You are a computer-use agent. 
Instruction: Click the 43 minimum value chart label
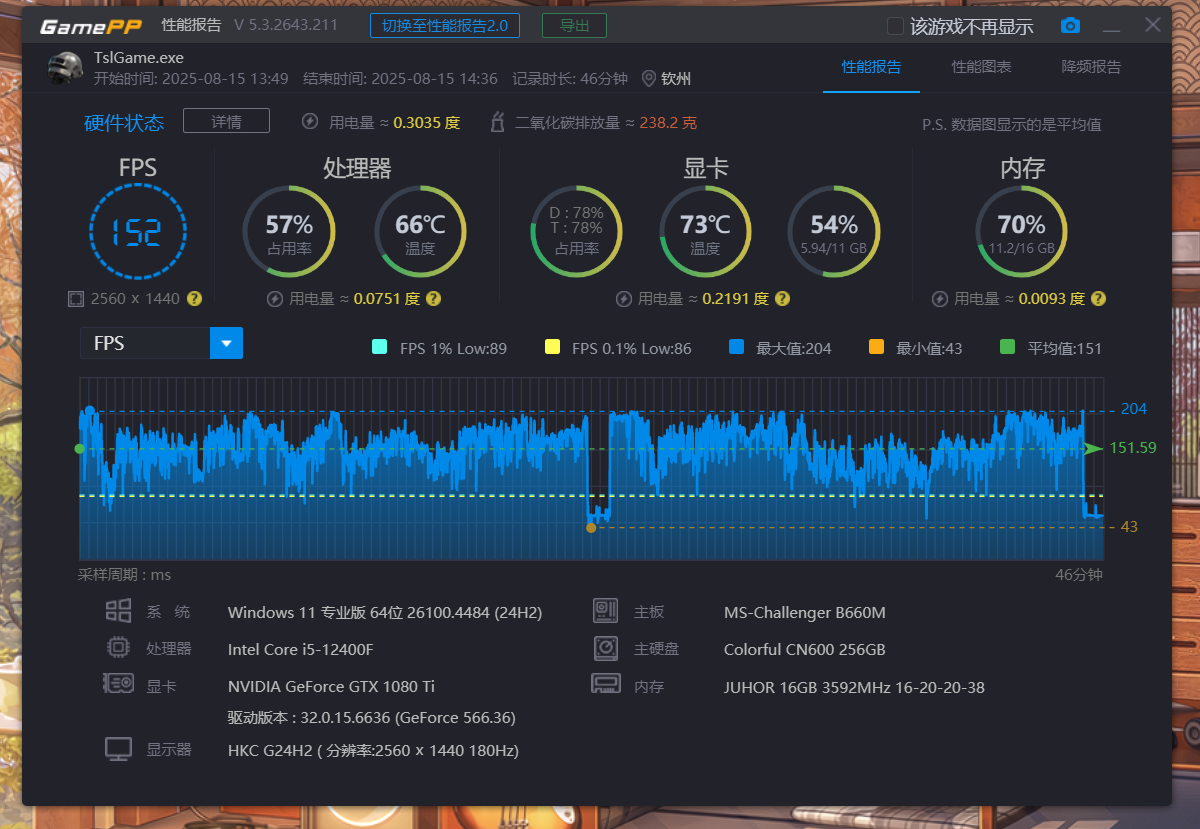point(1129,526)
